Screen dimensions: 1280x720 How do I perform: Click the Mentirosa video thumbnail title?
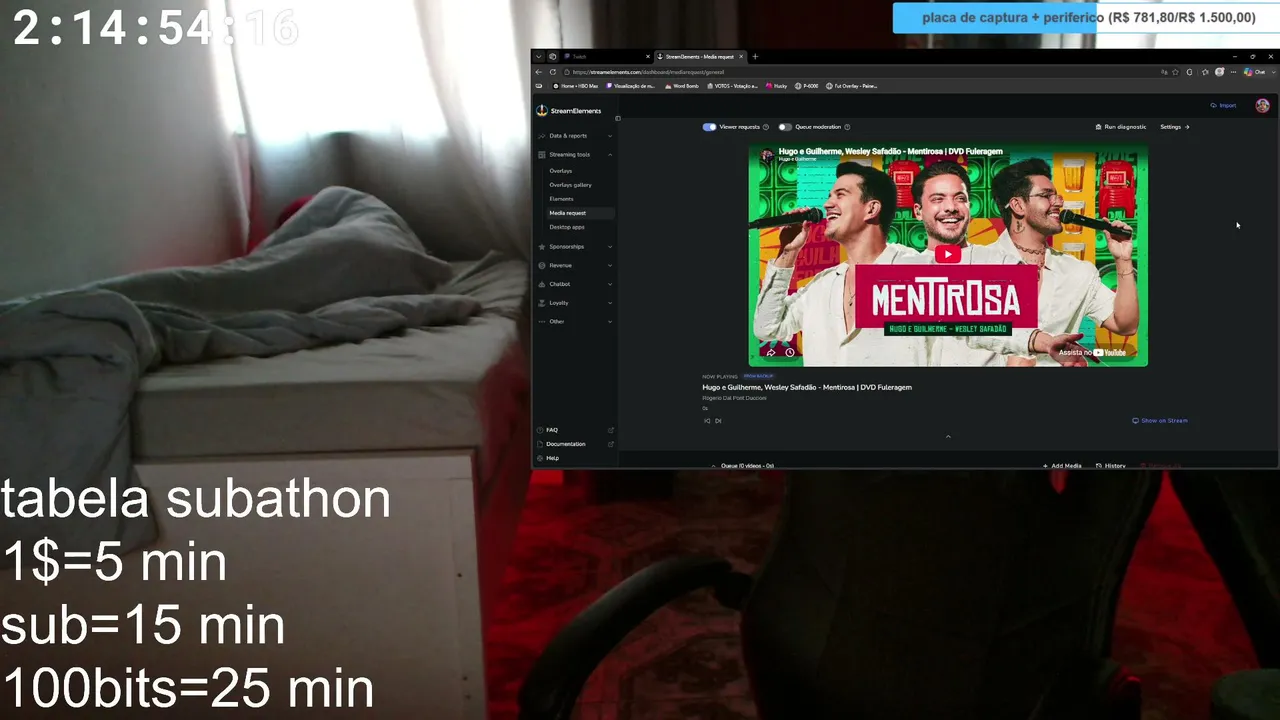click(890, 152)
